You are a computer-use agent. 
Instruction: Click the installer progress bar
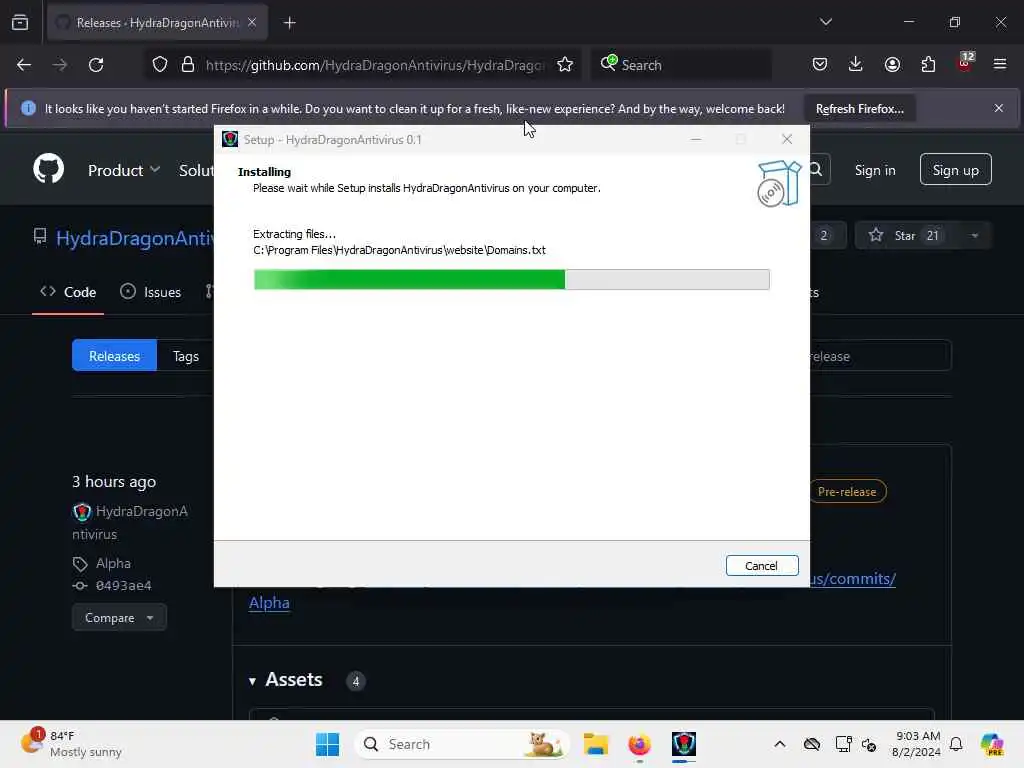(x=511, y=280)
